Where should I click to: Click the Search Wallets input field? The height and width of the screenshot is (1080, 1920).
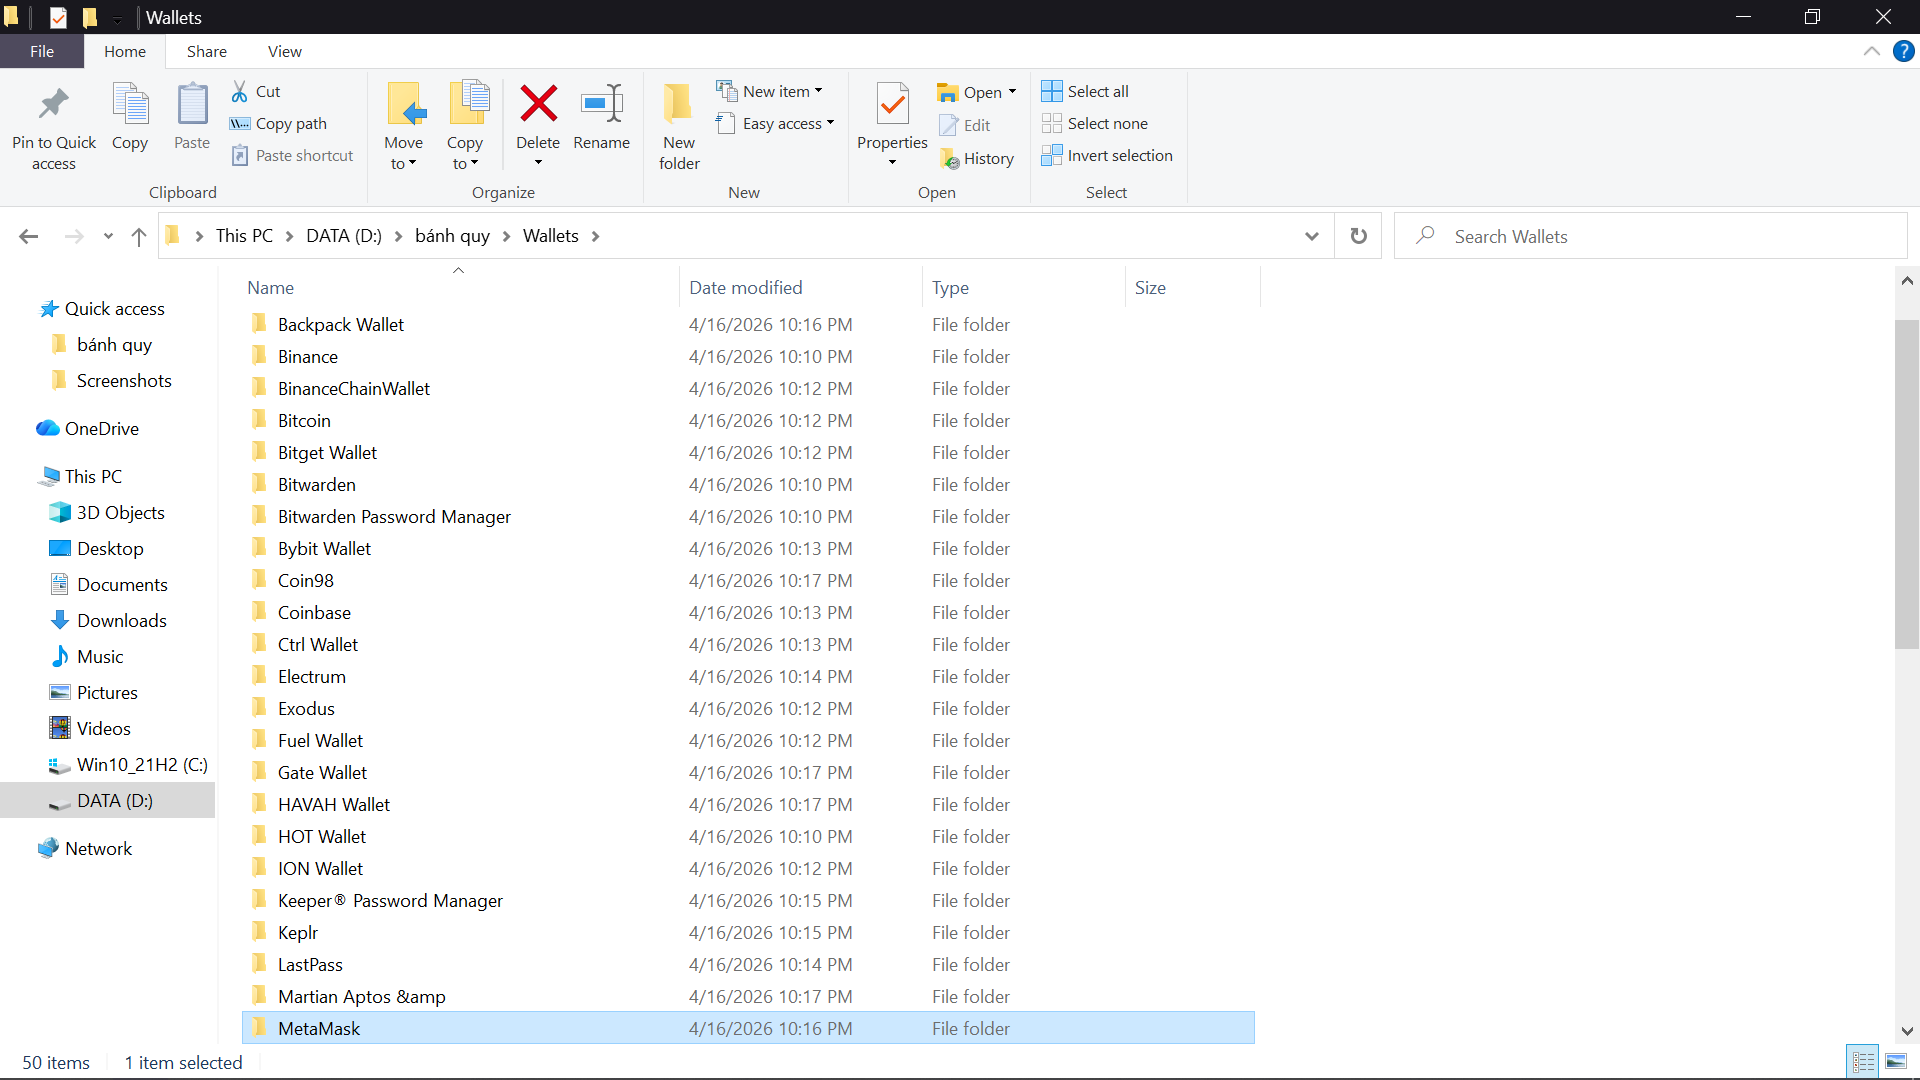point(1660,236)
